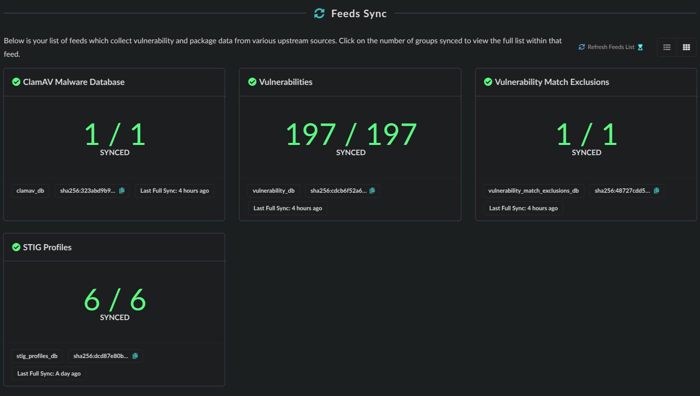Copy sha256:48727cdd5 checksum icon
This screenshot has height=396, width=700.
coord(656,191)
